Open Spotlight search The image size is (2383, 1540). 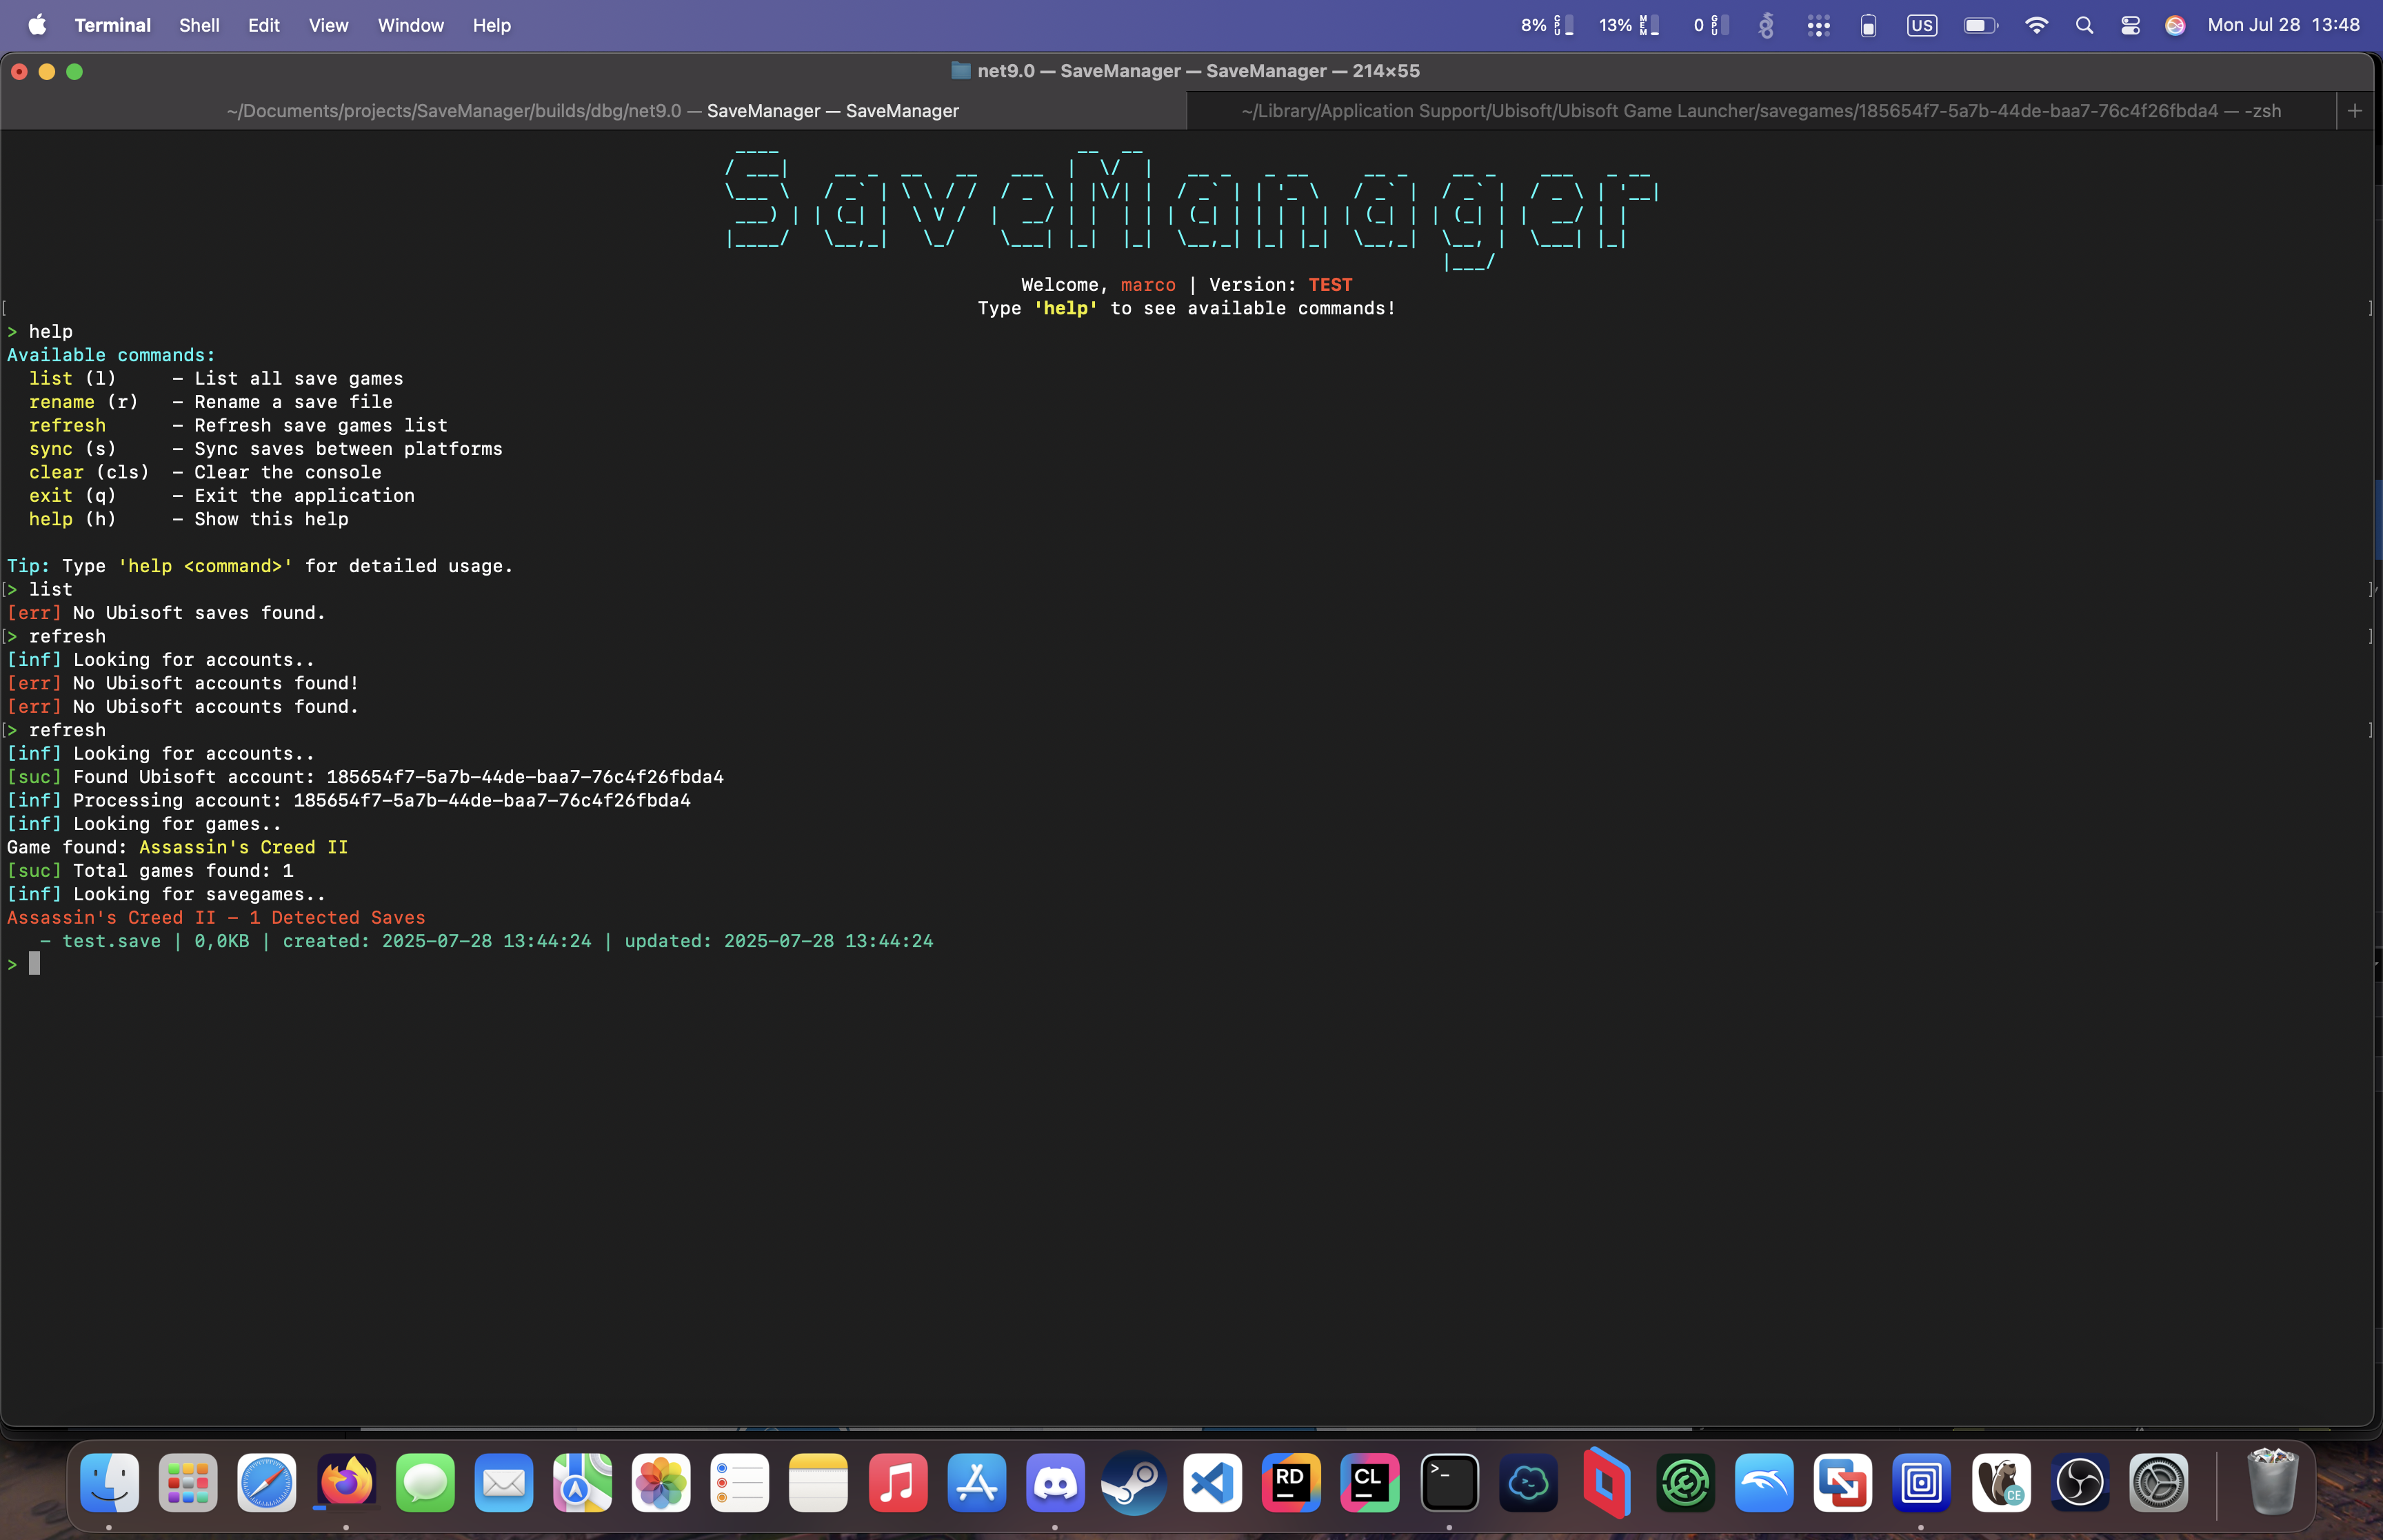(x=2084, y=25)
